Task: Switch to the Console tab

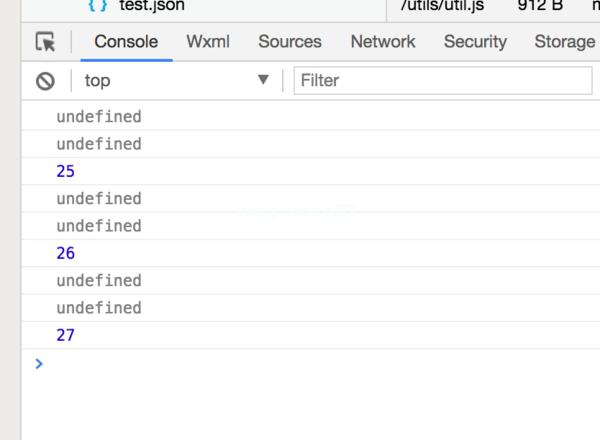Action: (126, 42)
